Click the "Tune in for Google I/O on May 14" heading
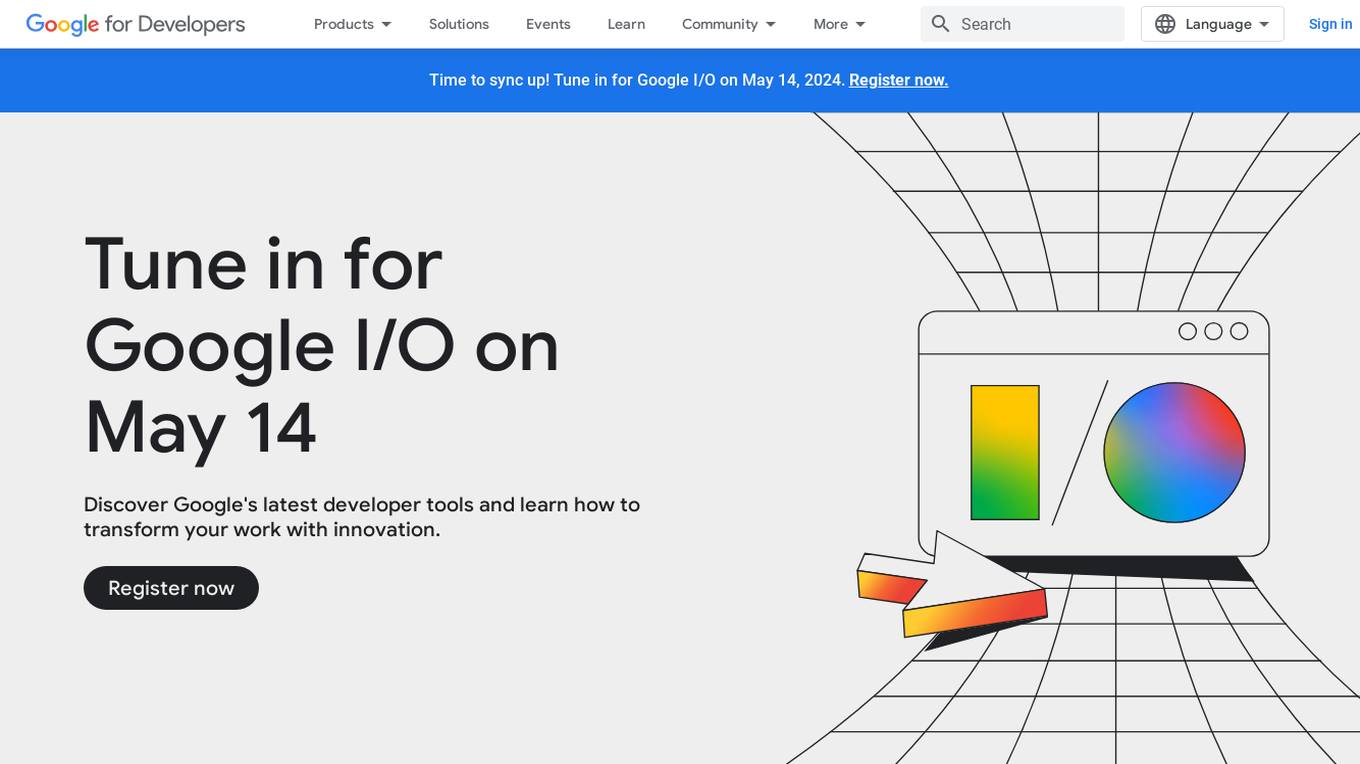Screen dimensions: 1360x764 [321, 346]
